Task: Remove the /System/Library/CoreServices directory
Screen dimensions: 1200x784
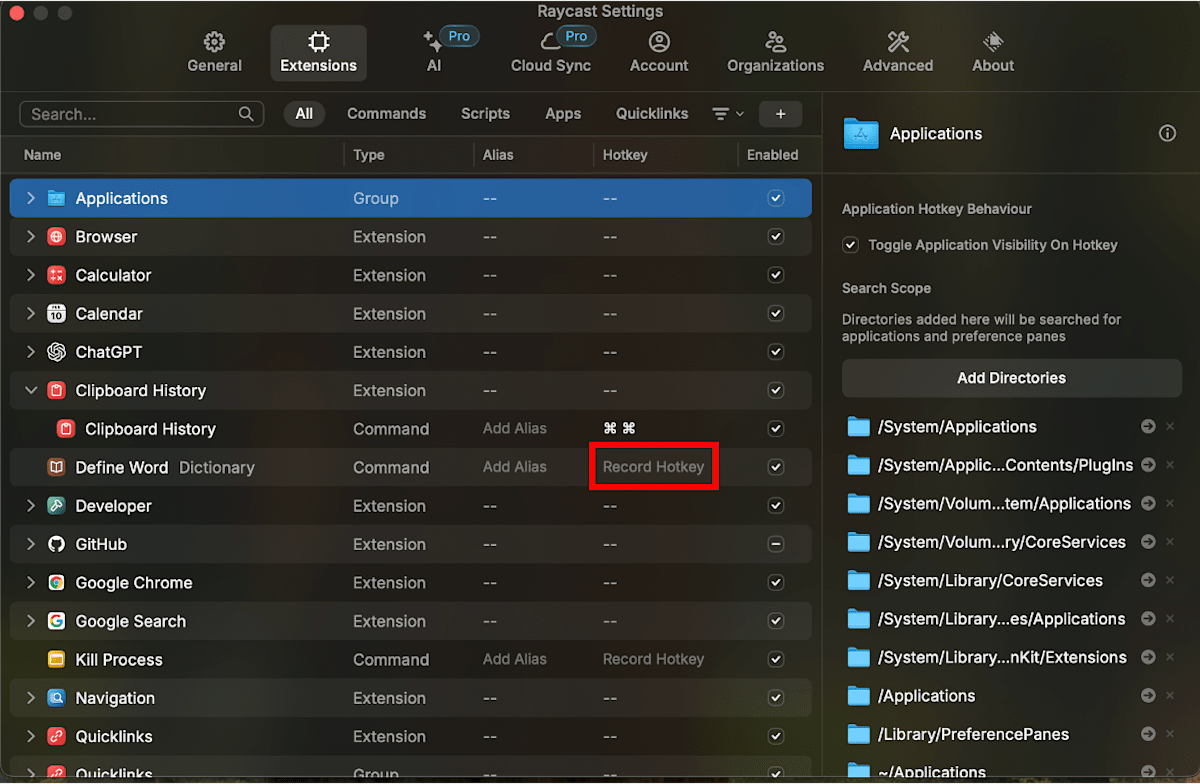Action: pos(1170,581)
